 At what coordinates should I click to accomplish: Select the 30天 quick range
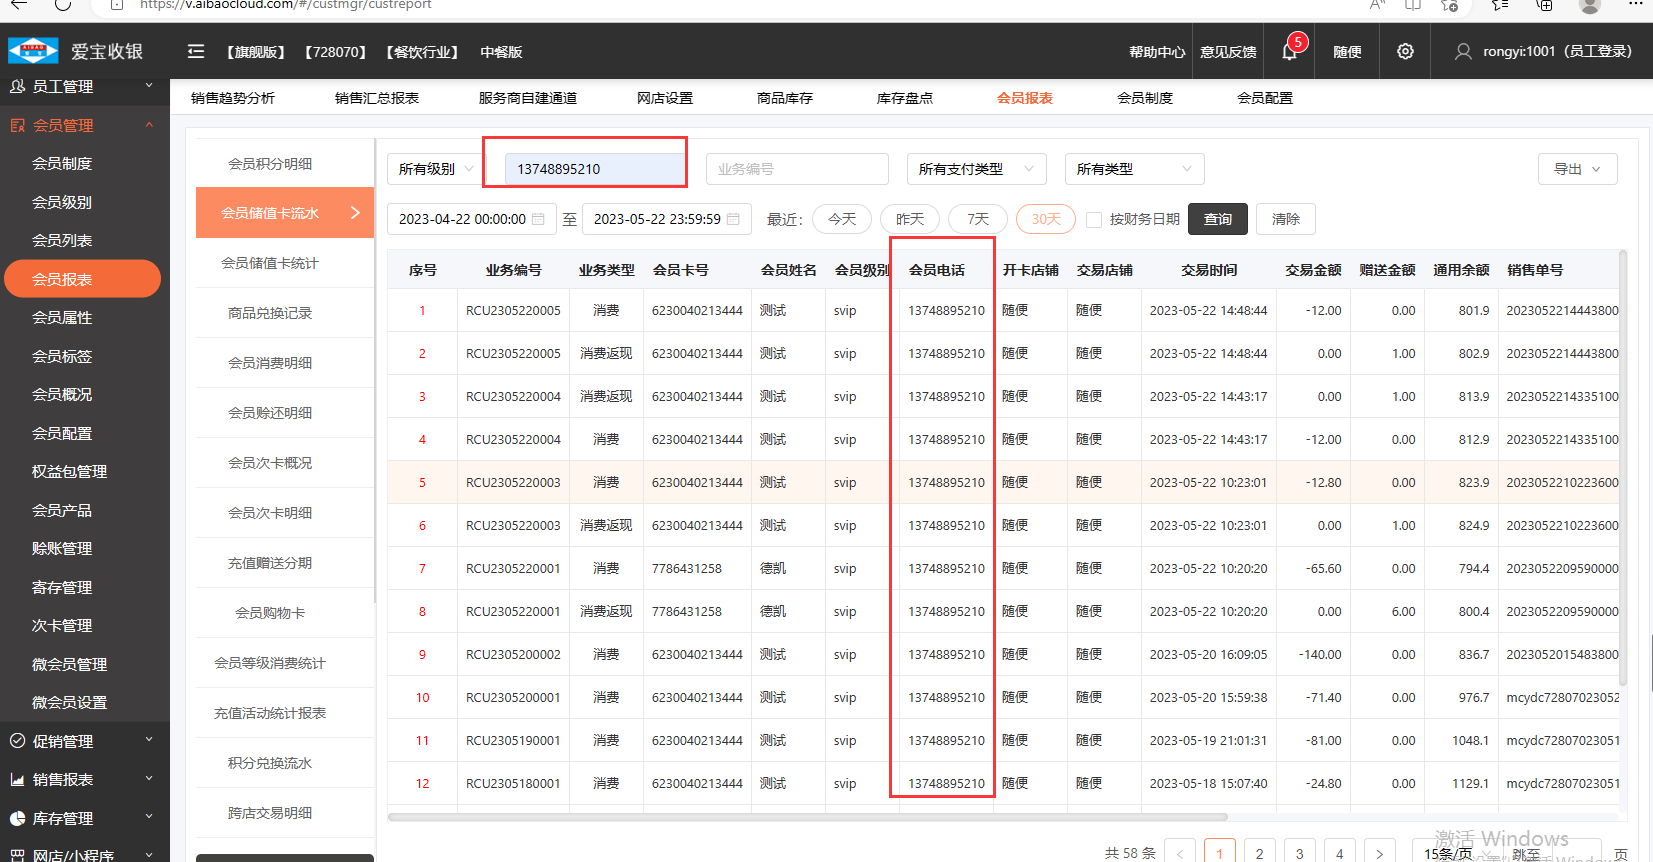[x=1045, y=219]
